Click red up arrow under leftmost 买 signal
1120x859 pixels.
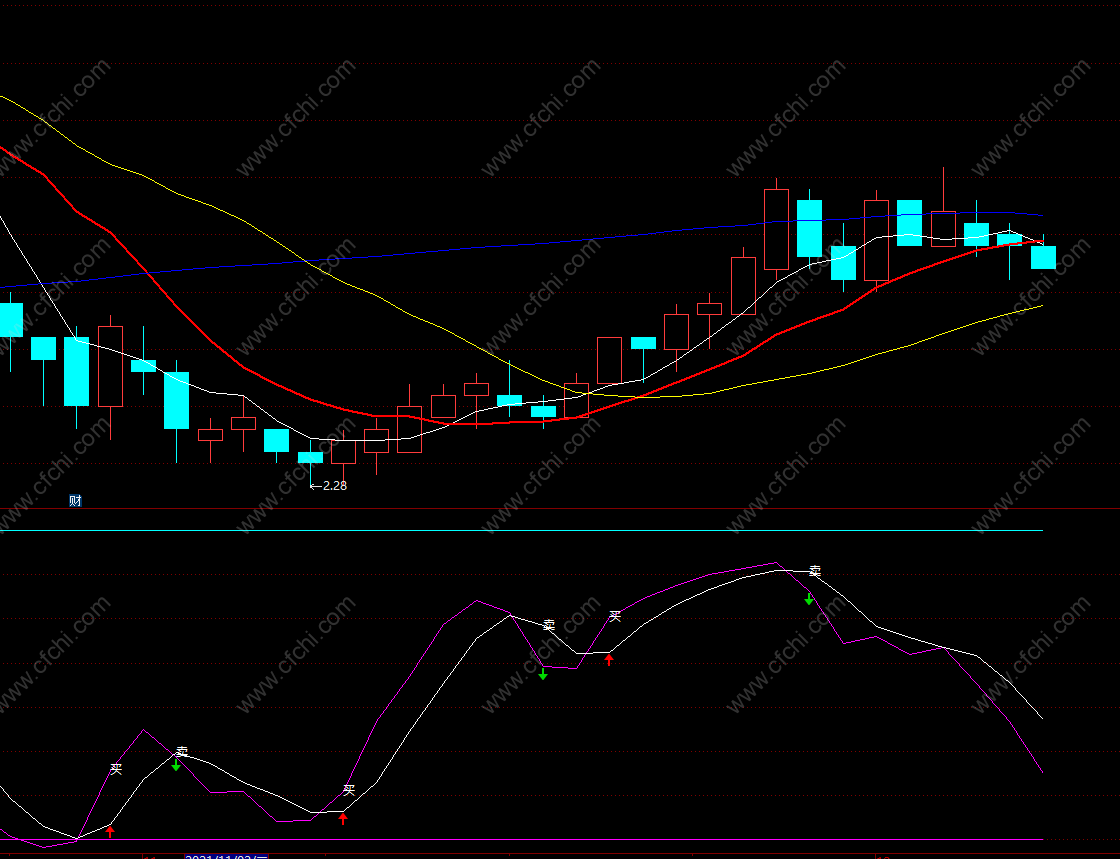(110, 832)
